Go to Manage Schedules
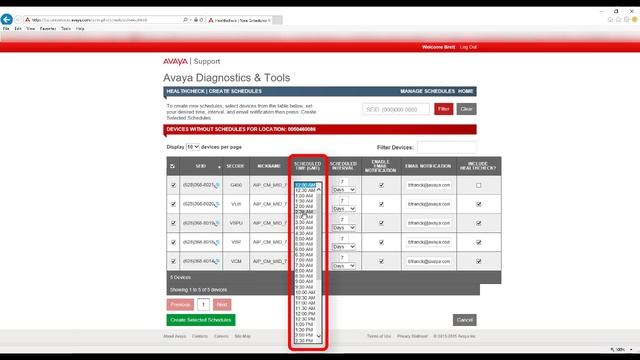Viewport: 640px width, 360px height. pyautogui.click(x=427, y=91)
